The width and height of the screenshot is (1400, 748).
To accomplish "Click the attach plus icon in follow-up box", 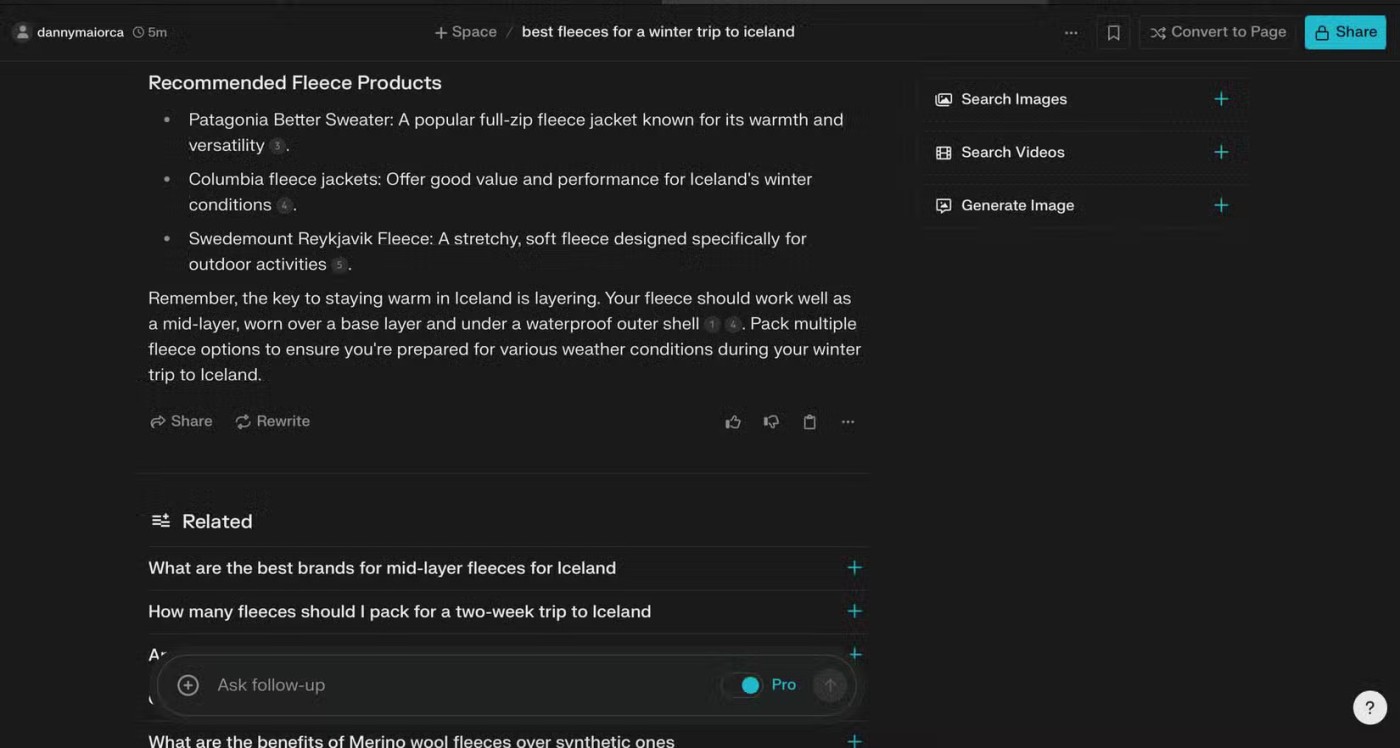I will click(188, 685).
